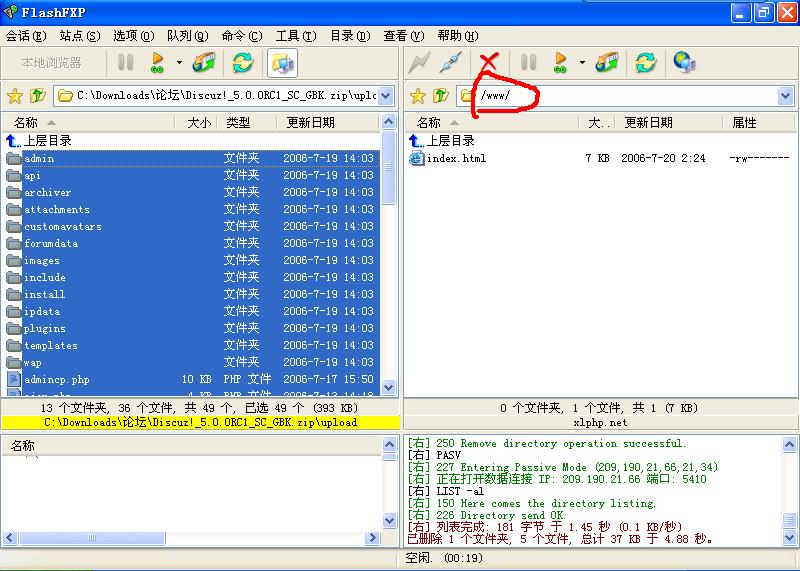Open the 命令 menu
This screenshot has width=800, height=571.
pyautogui.click(x=242, y=36)
